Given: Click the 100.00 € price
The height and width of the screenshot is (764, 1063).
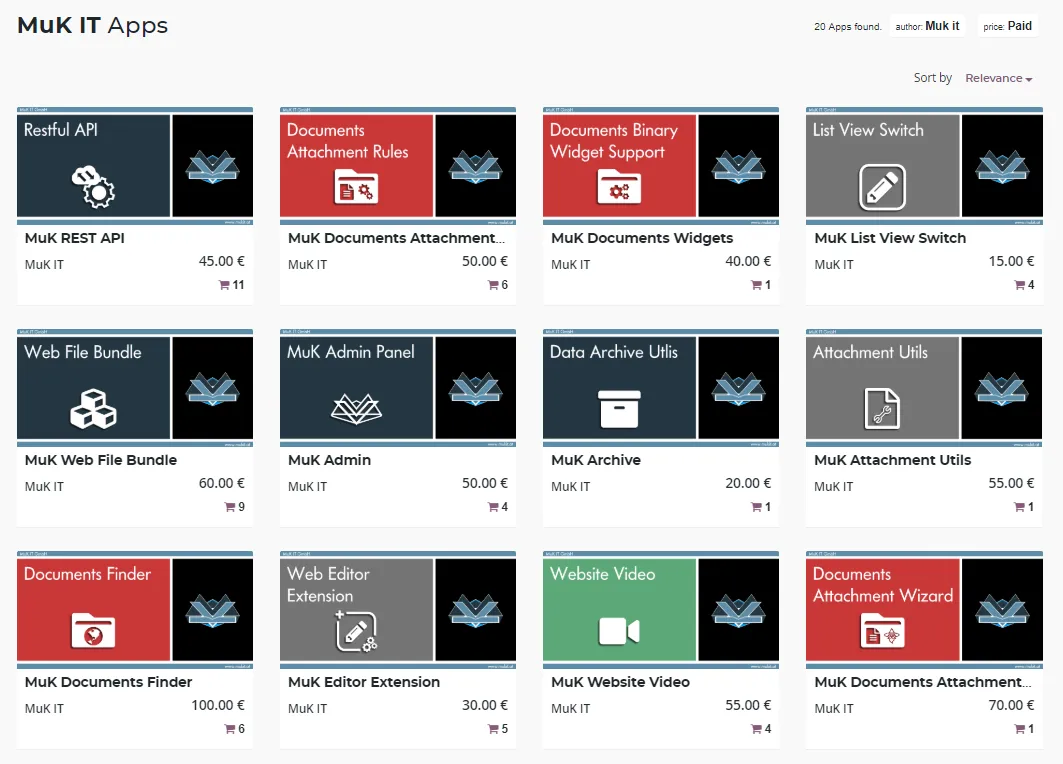Looking at the screenshot, I should (218, 705).
